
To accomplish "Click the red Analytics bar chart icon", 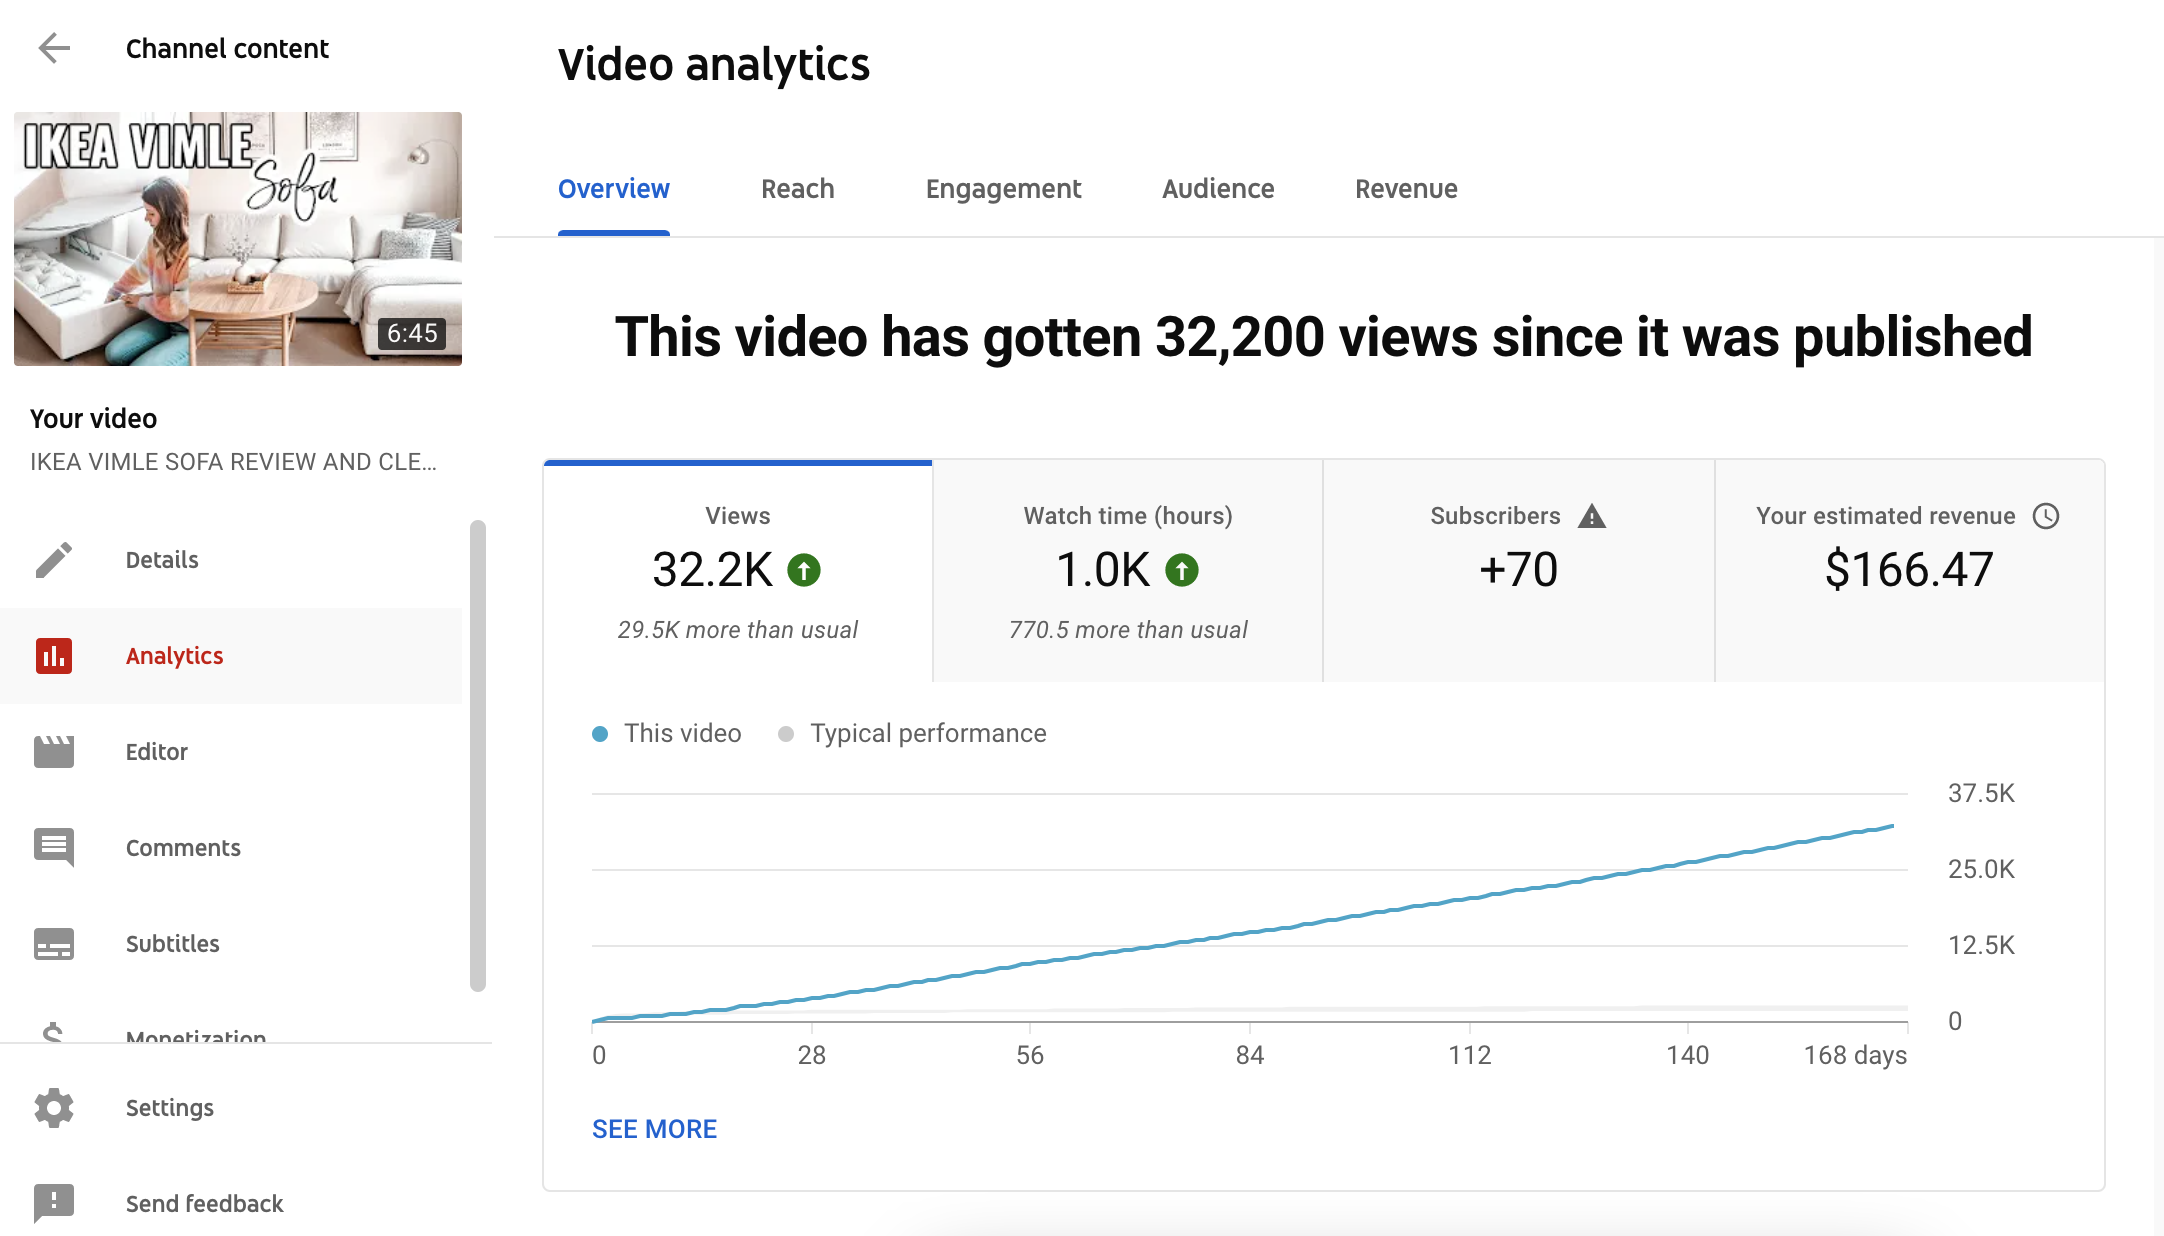I will point(54,656).
